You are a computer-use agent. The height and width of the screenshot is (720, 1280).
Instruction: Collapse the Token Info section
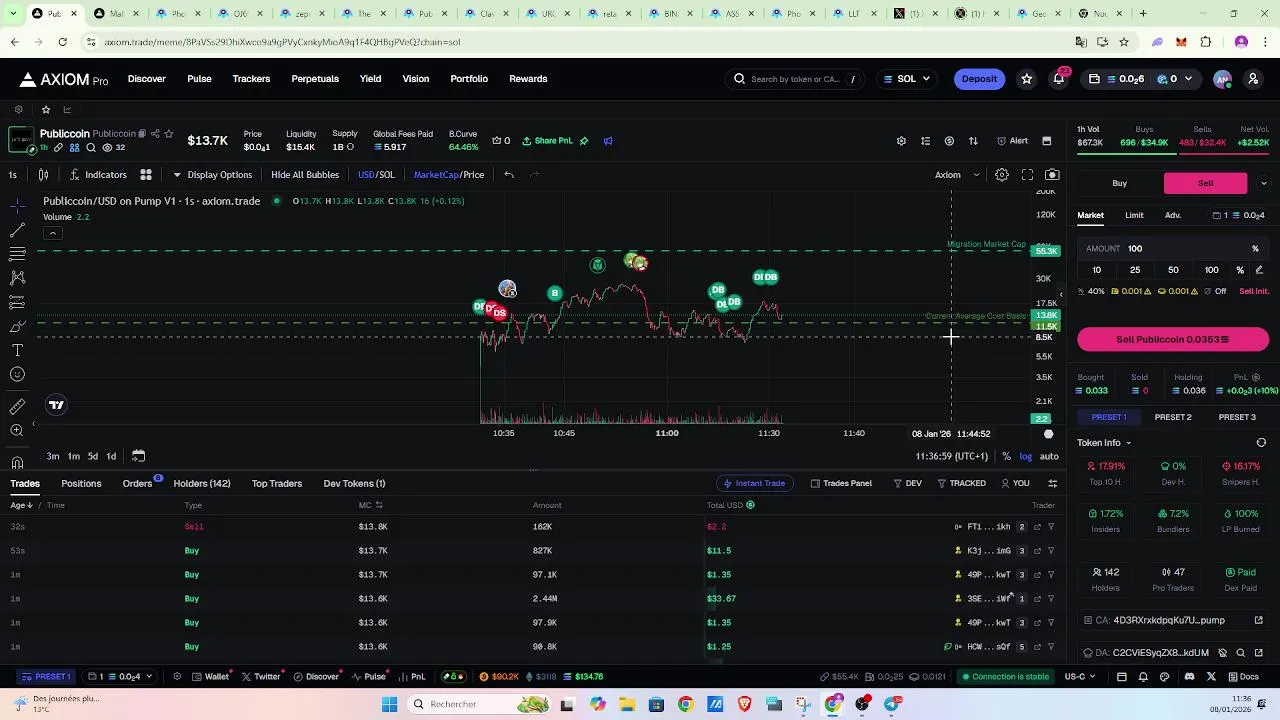1104,443
